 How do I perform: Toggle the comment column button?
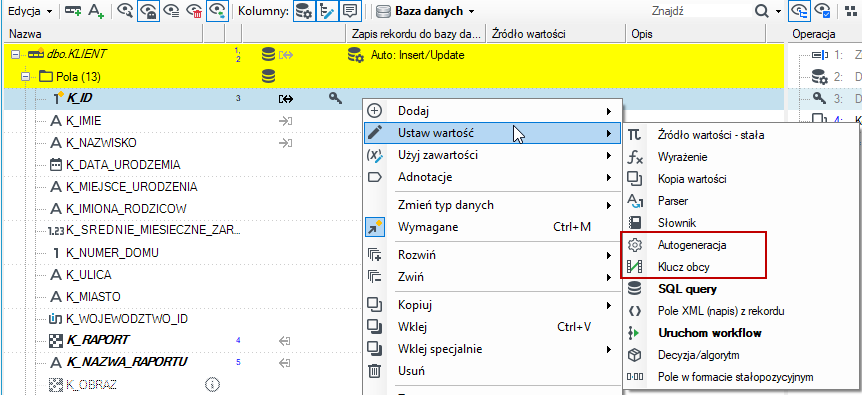point(350,10)
